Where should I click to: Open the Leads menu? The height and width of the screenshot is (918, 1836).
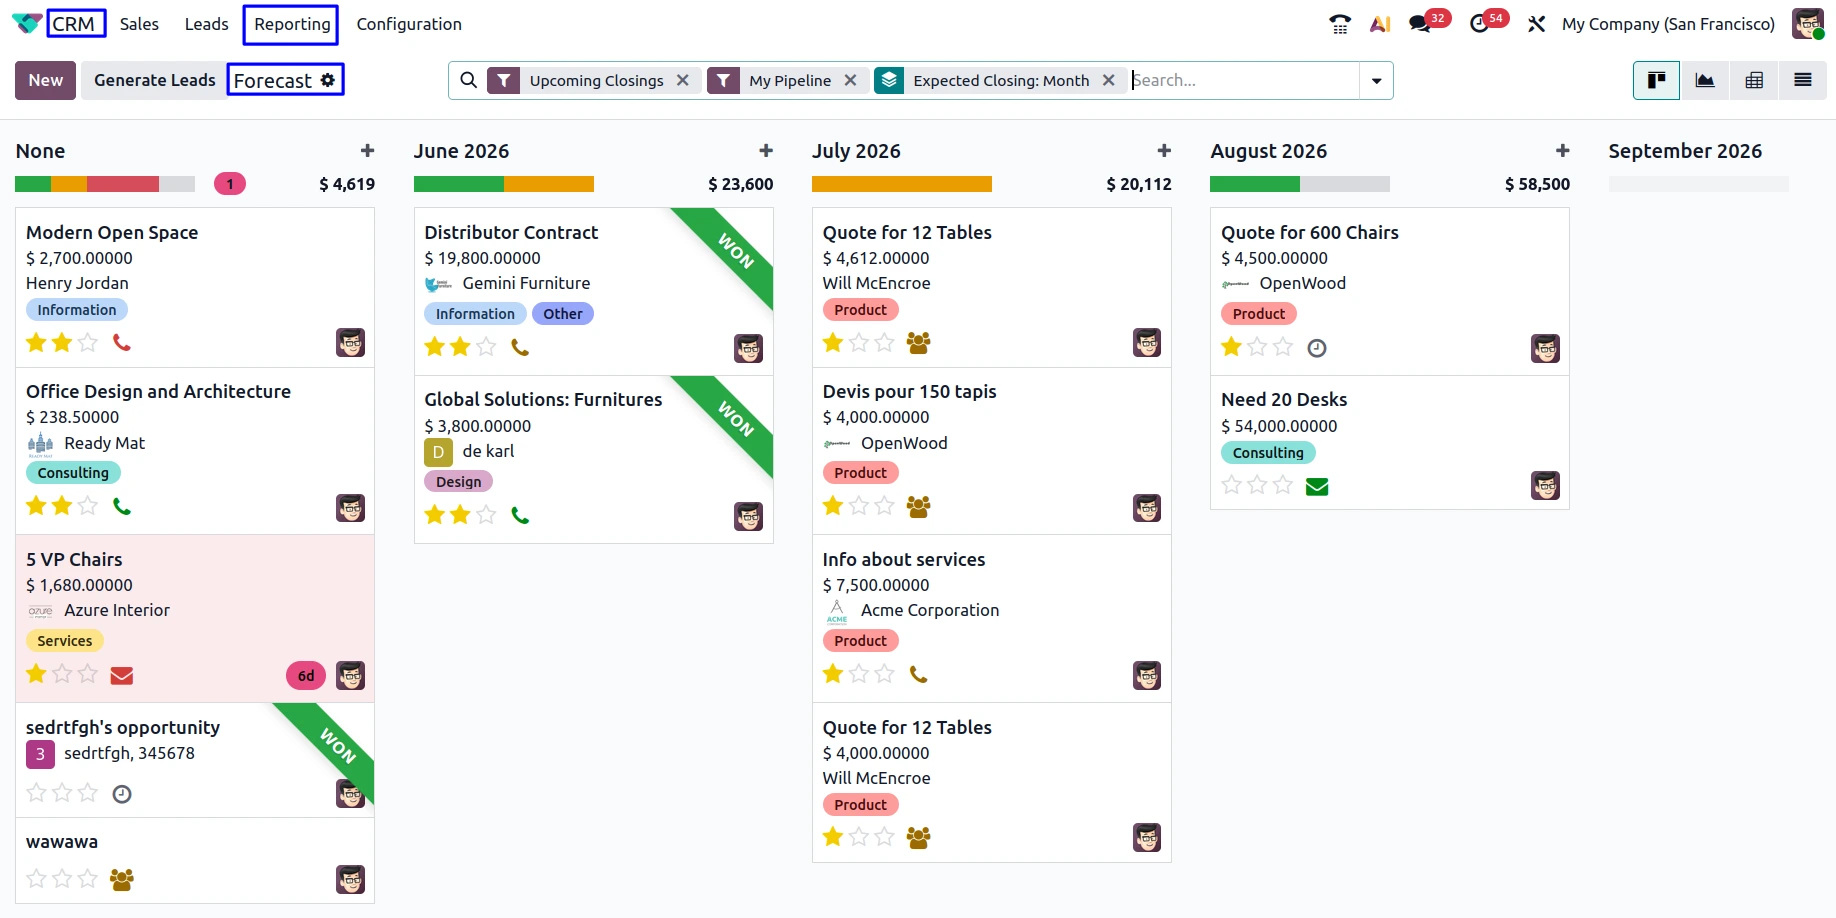point(206,24)
